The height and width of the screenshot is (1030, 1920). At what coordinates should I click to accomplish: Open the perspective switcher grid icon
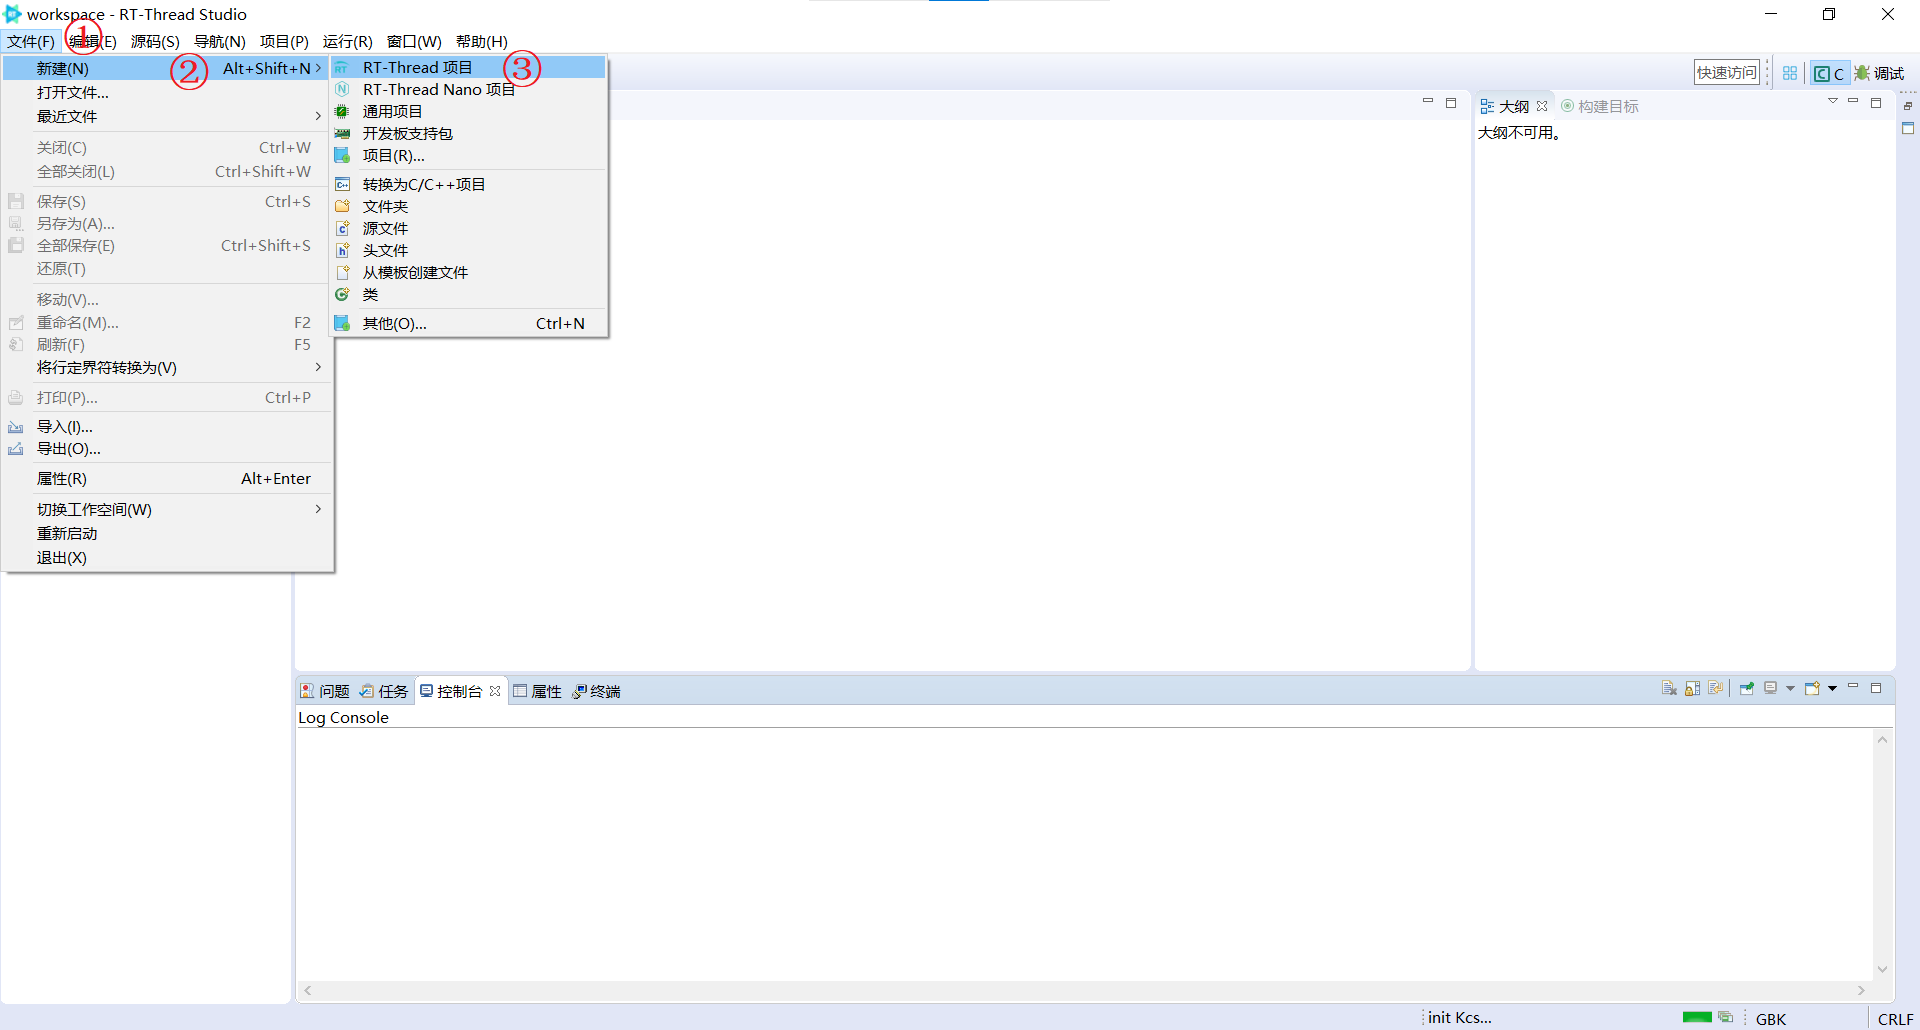(x=1790, y=73)
